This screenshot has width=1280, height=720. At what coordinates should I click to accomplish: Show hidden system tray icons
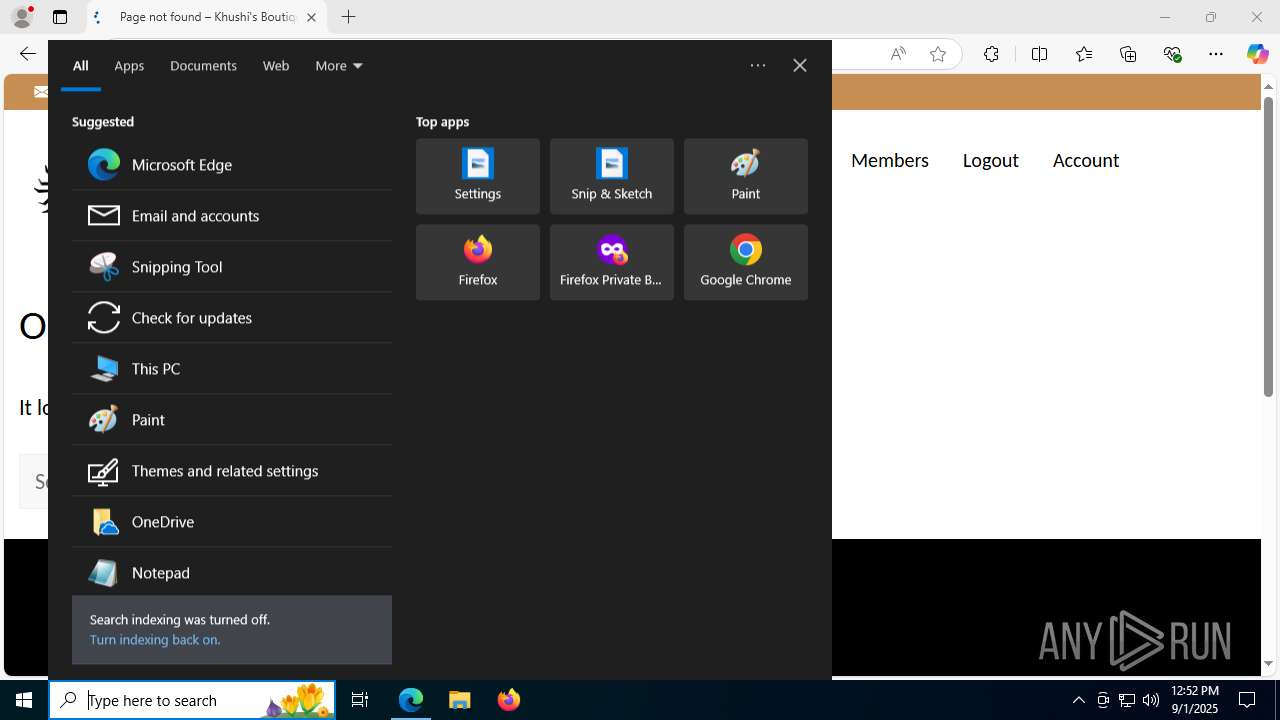(1079, 700)
